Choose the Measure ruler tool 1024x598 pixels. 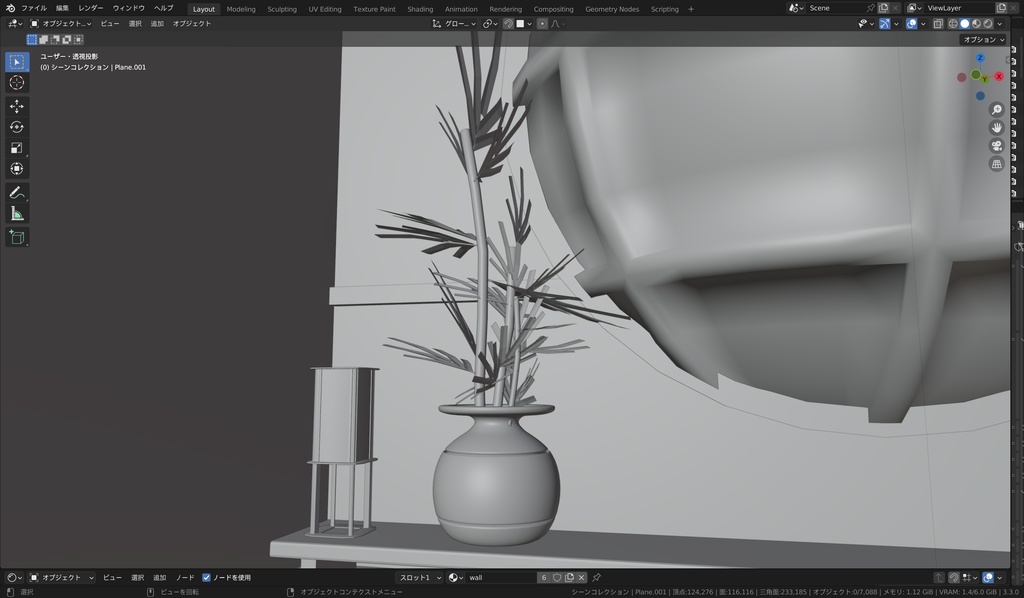pyautogui.click(x=17, y=213)
